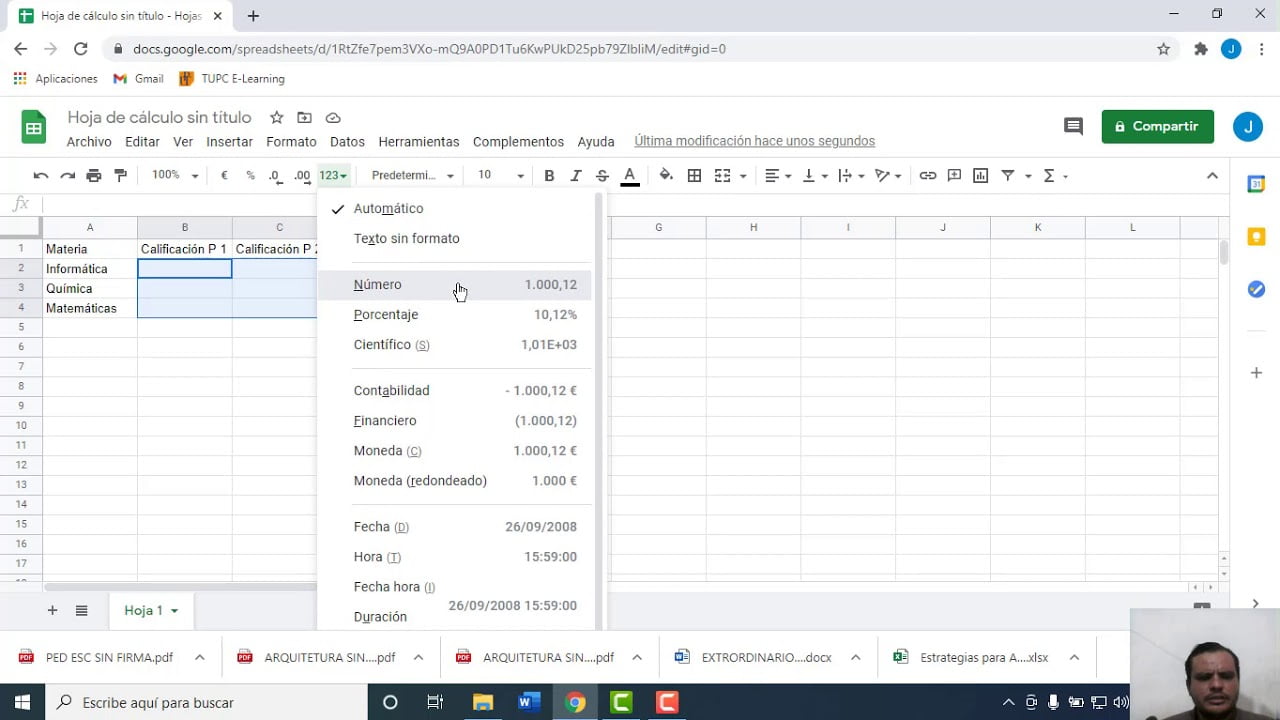The height and width of the screenshot is (720, 1280).
Task: Open the text color picker
Action: coord(629,176)
